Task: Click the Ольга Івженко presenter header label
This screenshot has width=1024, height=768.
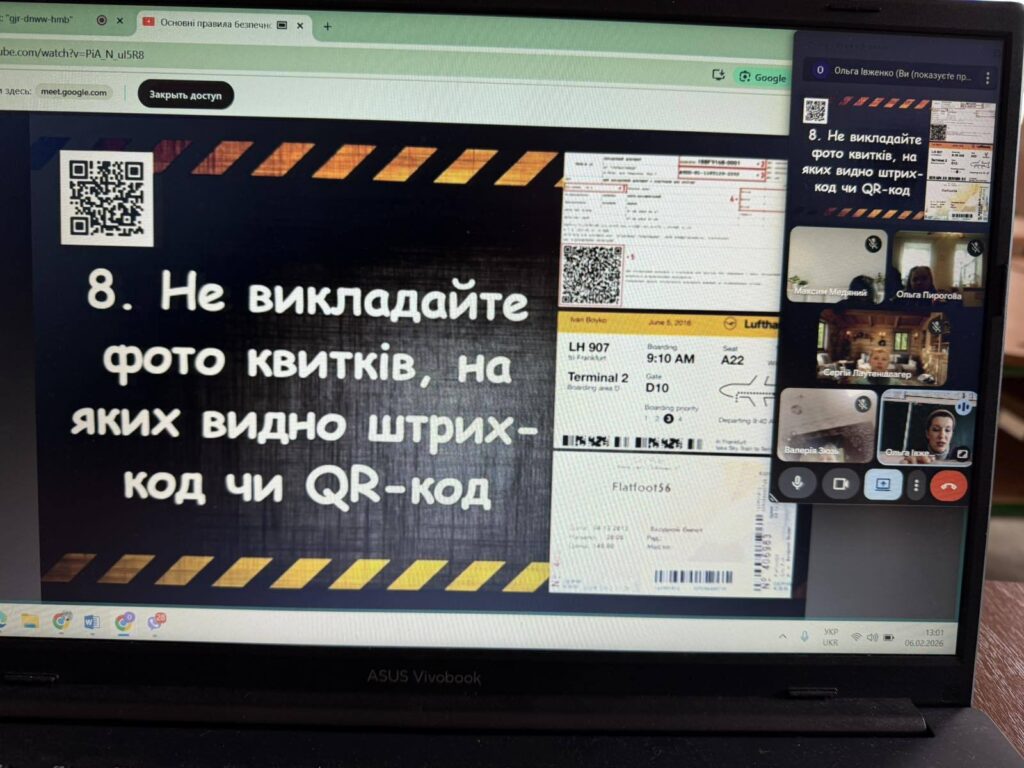Action: (901, 74)
